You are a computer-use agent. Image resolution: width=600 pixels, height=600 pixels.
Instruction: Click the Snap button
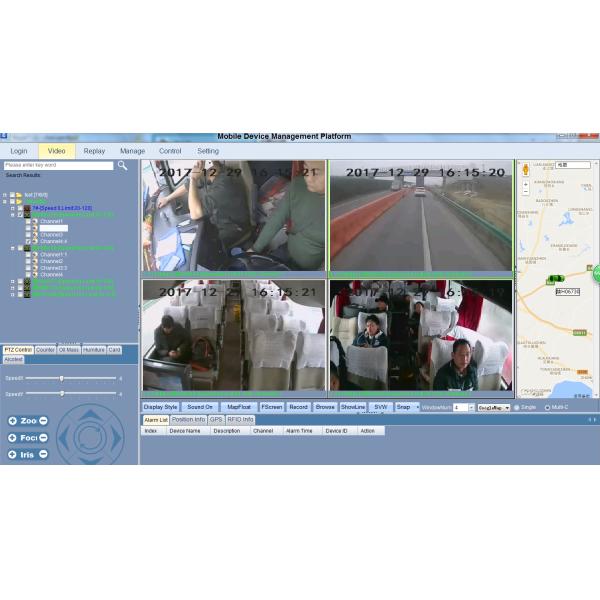404,407
